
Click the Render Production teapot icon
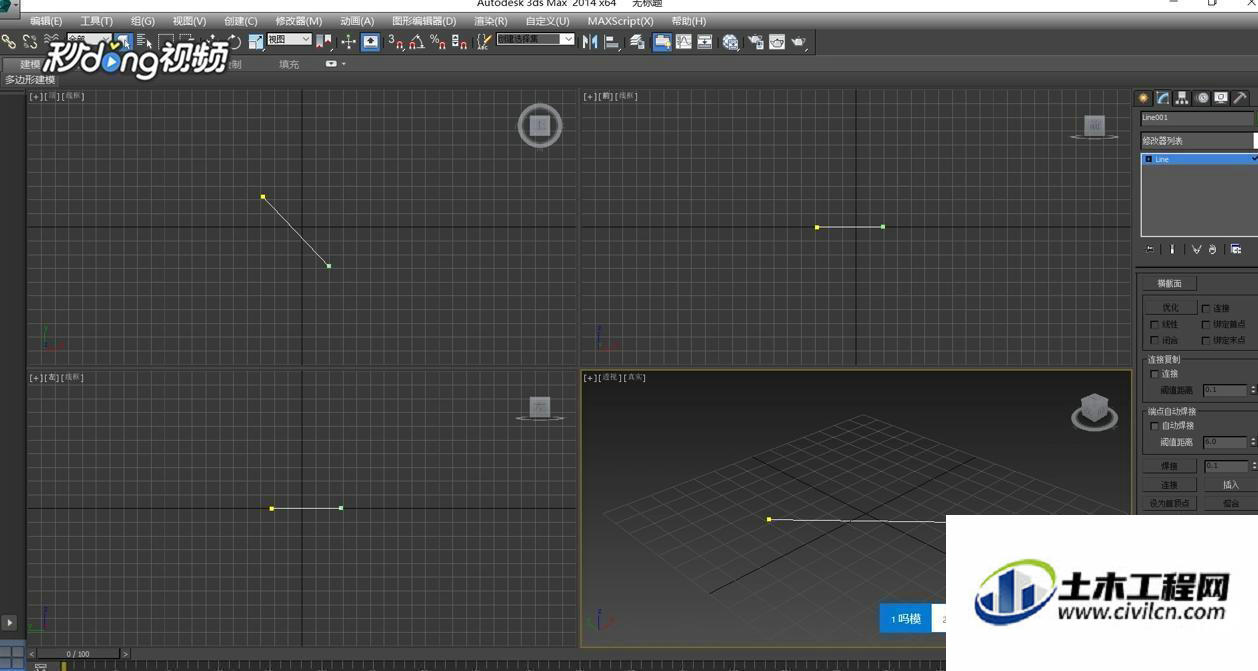click(x=799, y=42)
